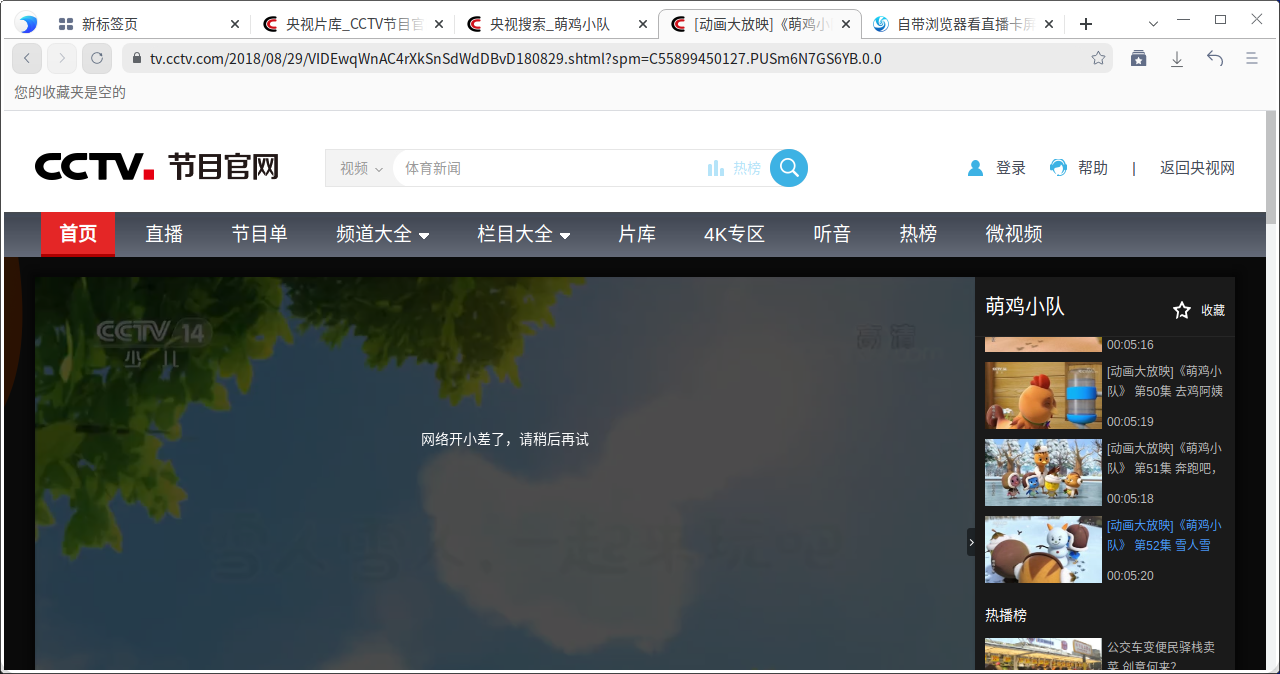This screenshot has width=1280, height=674.
Task: Open the tab list dropdown chevron
Action: [1153, 24]
